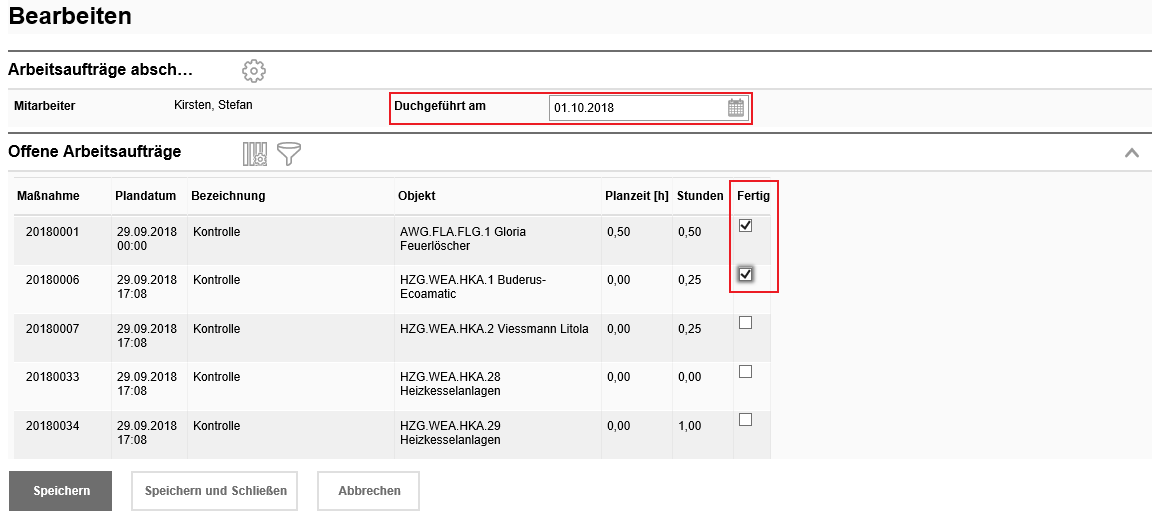Sort by the Maßnahme column header
1155x520 pixels.
click(48, 196)
